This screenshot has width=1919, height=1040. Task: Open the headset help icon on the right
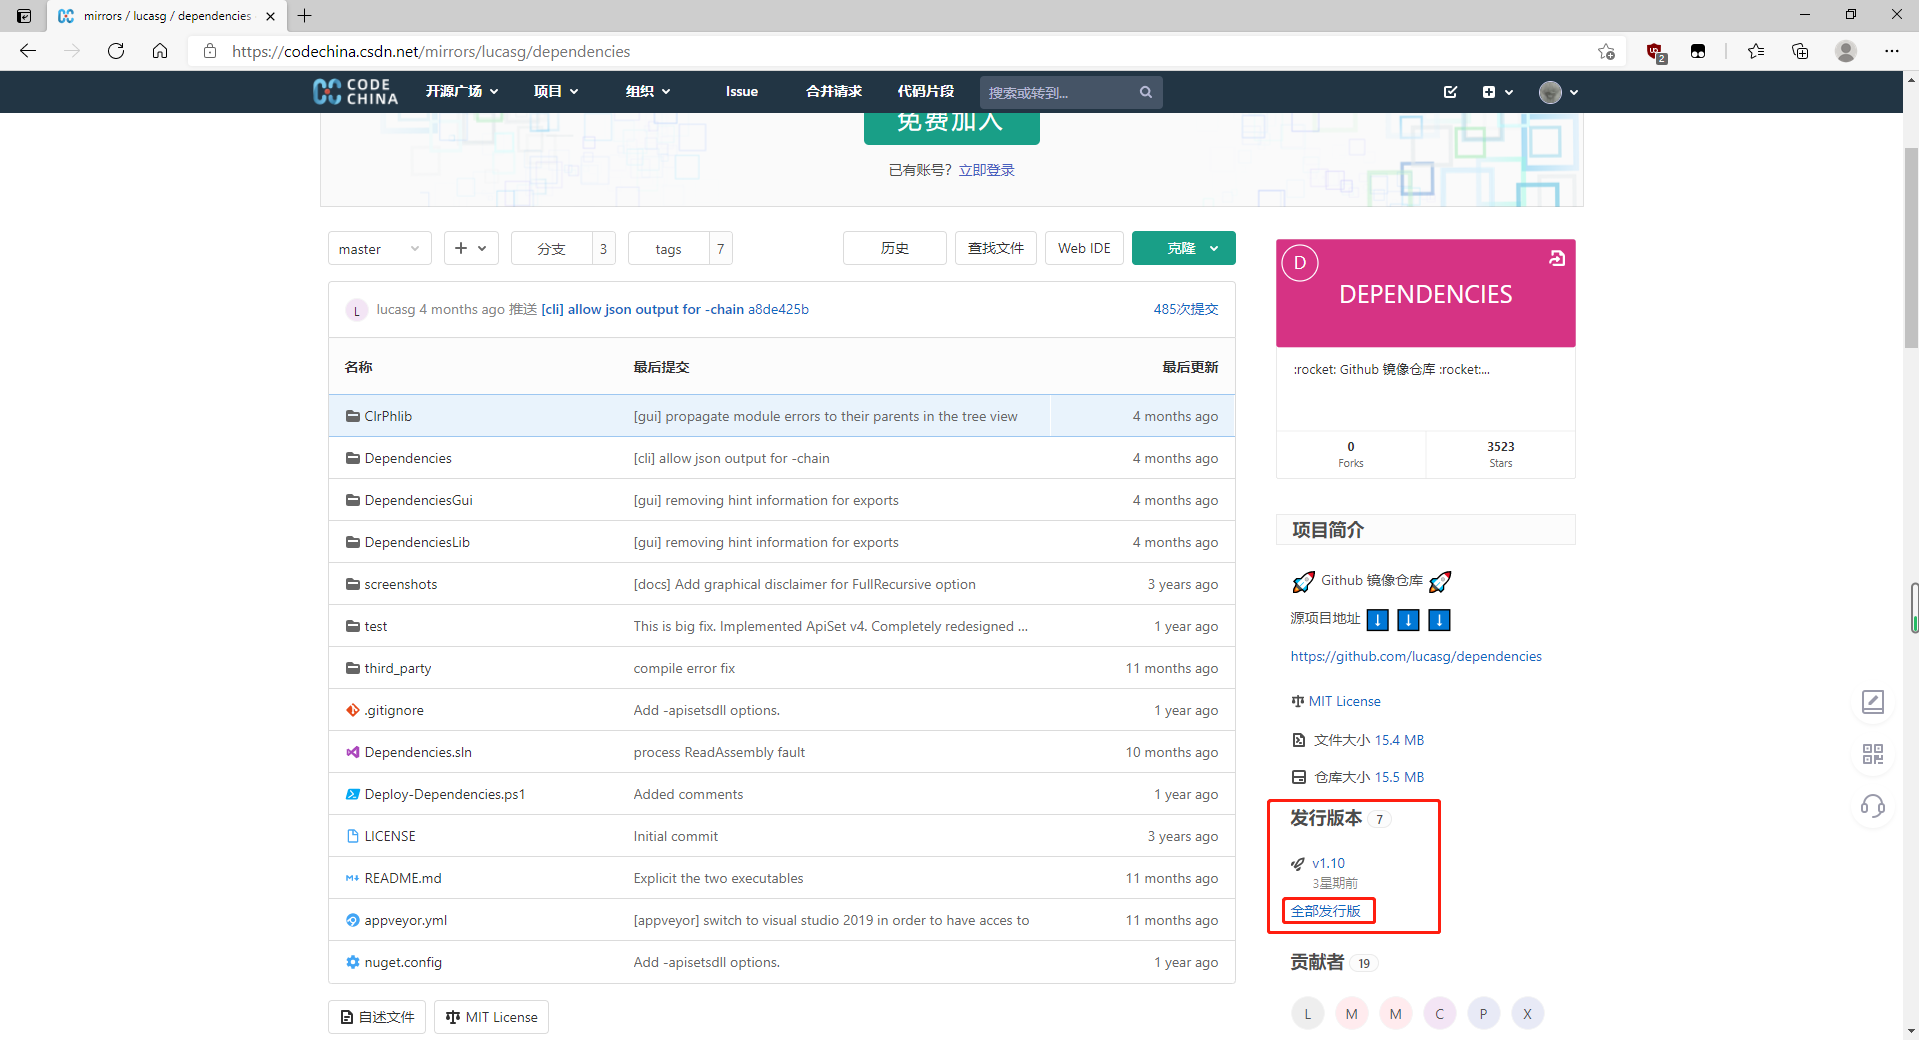coord(1874,807)
